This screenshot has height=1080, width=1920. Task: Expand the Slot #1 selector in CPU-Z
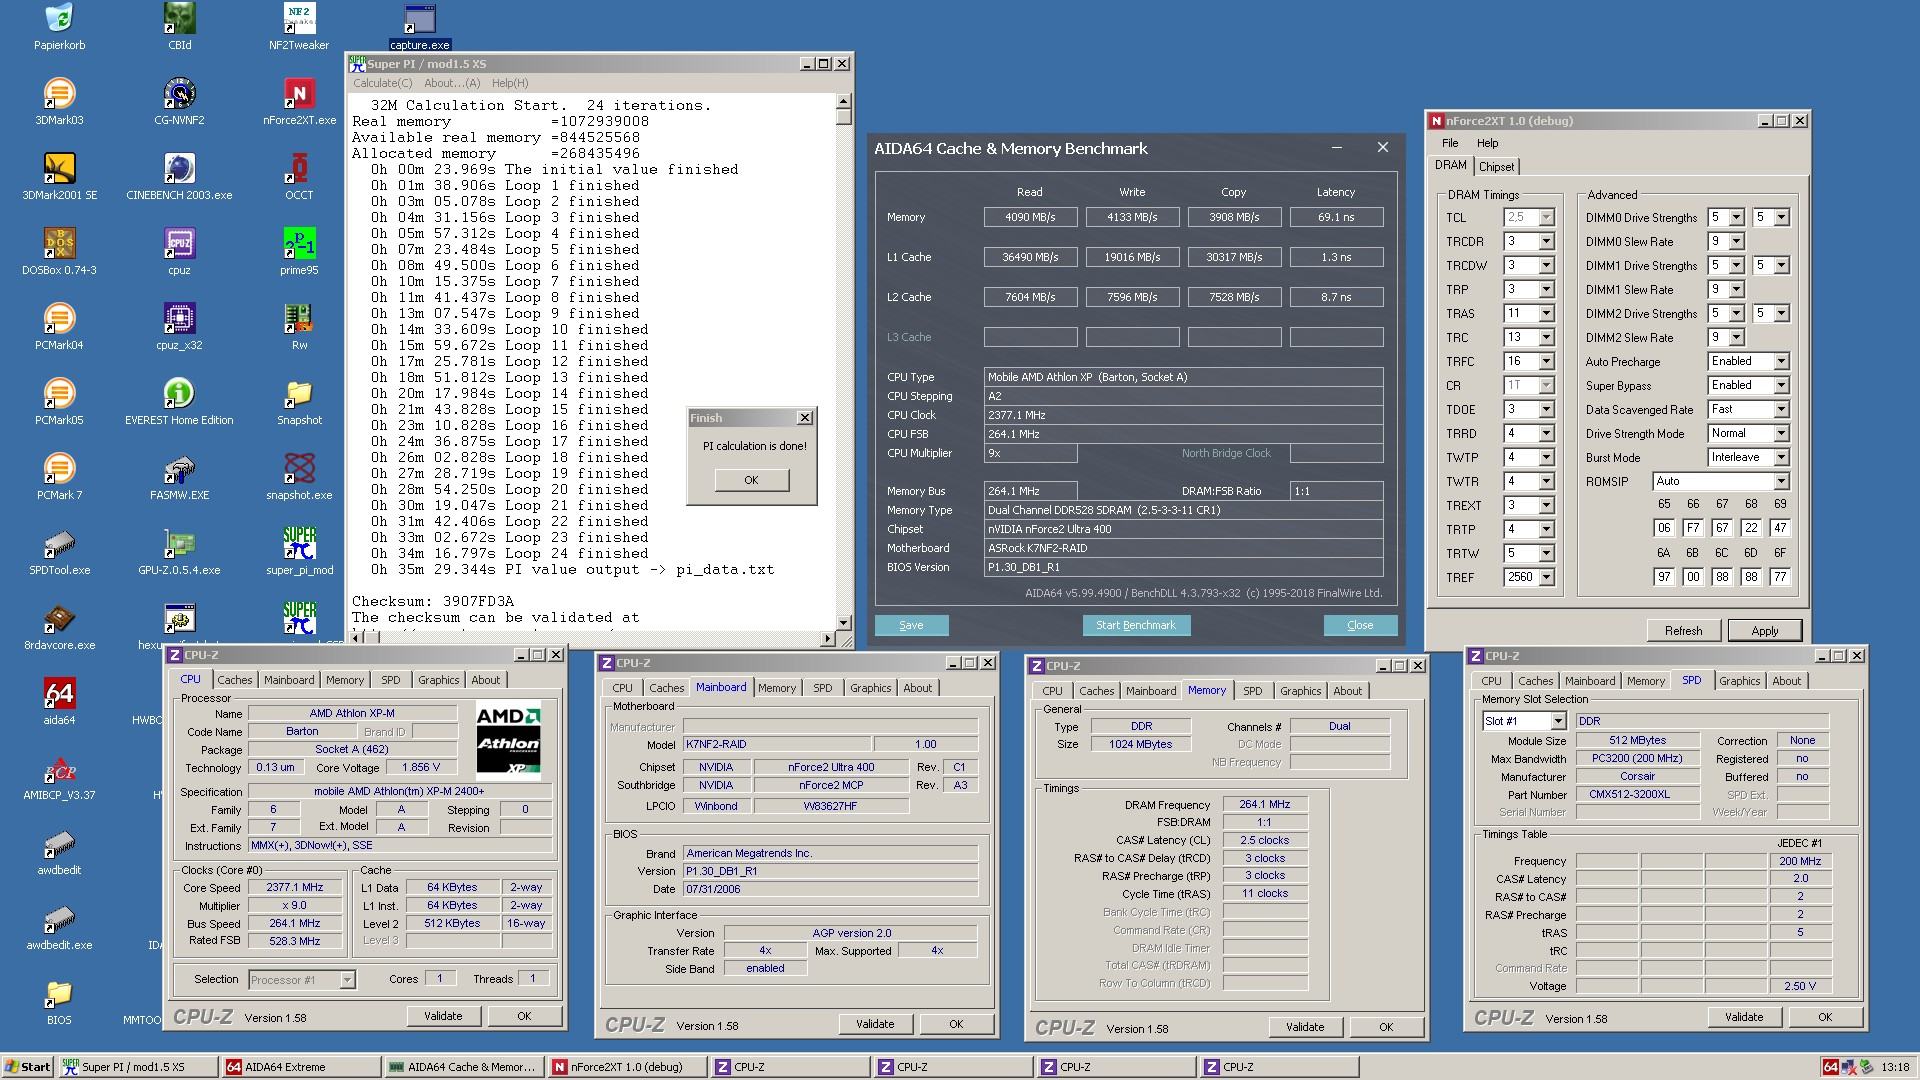1558,721
